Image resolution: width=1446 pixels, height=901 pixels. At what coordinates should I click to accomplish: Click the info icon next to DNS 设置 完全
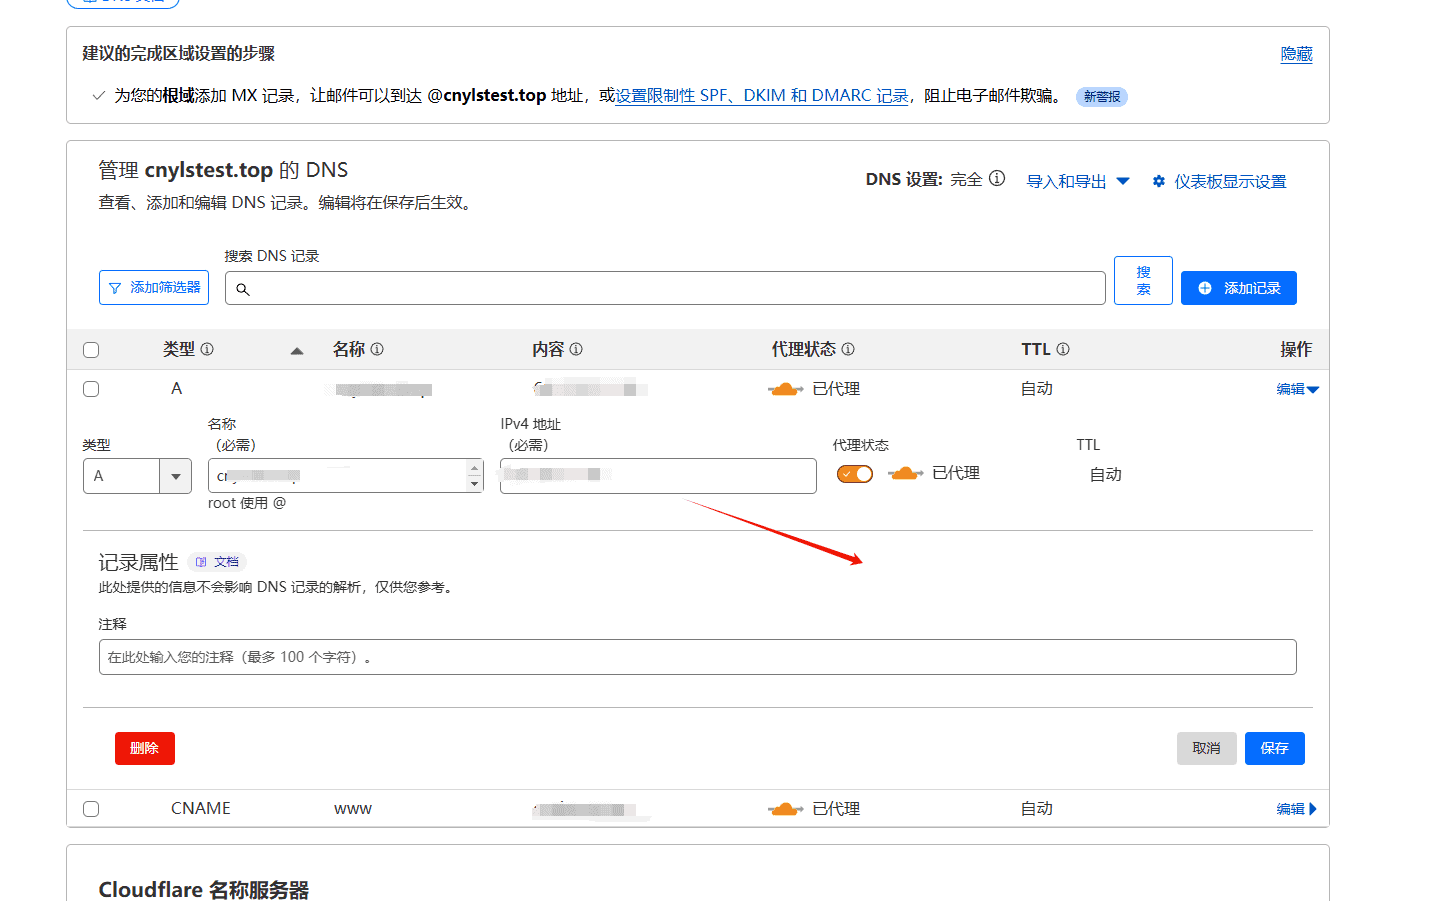[x=996, y=178]
